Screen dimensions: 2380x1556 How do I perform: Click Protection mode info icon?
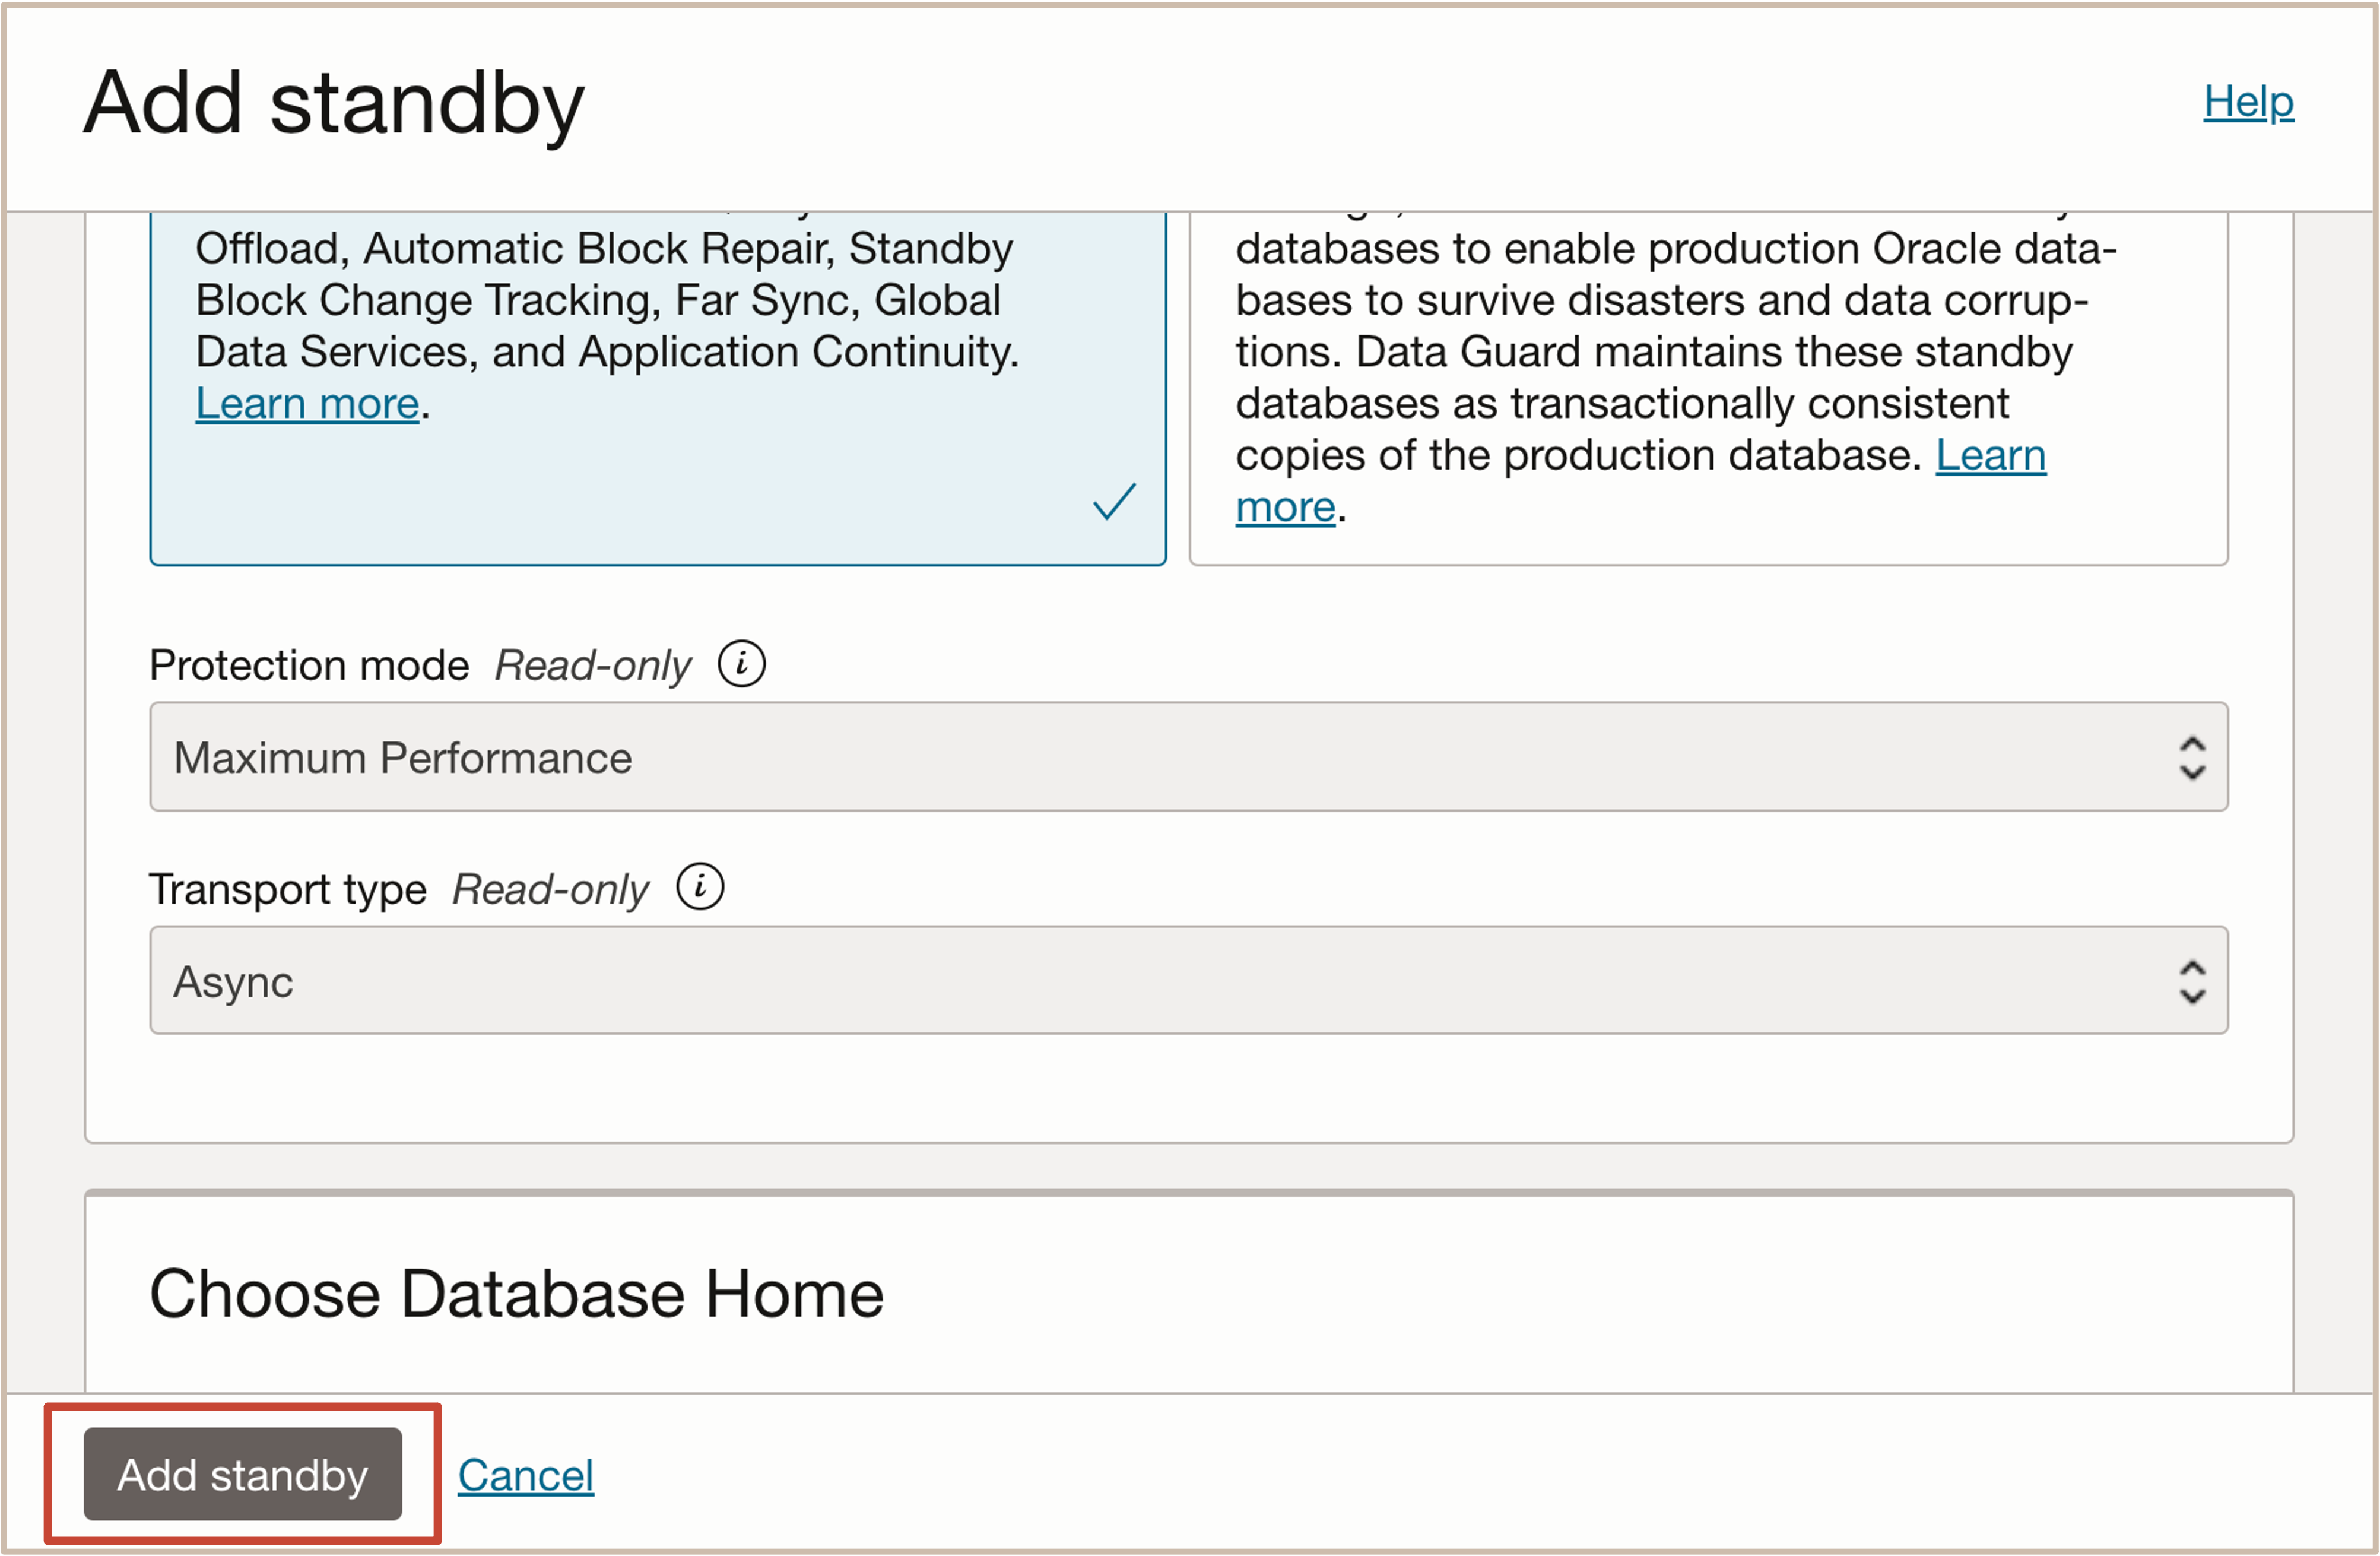pos(741,664)
